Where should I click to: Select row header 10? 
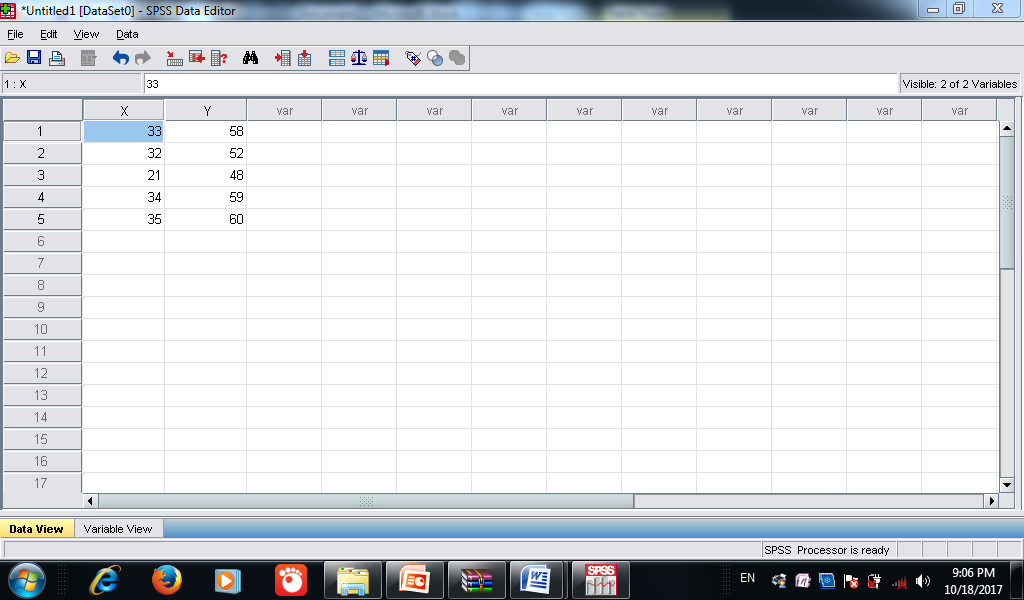click(41, 329)
